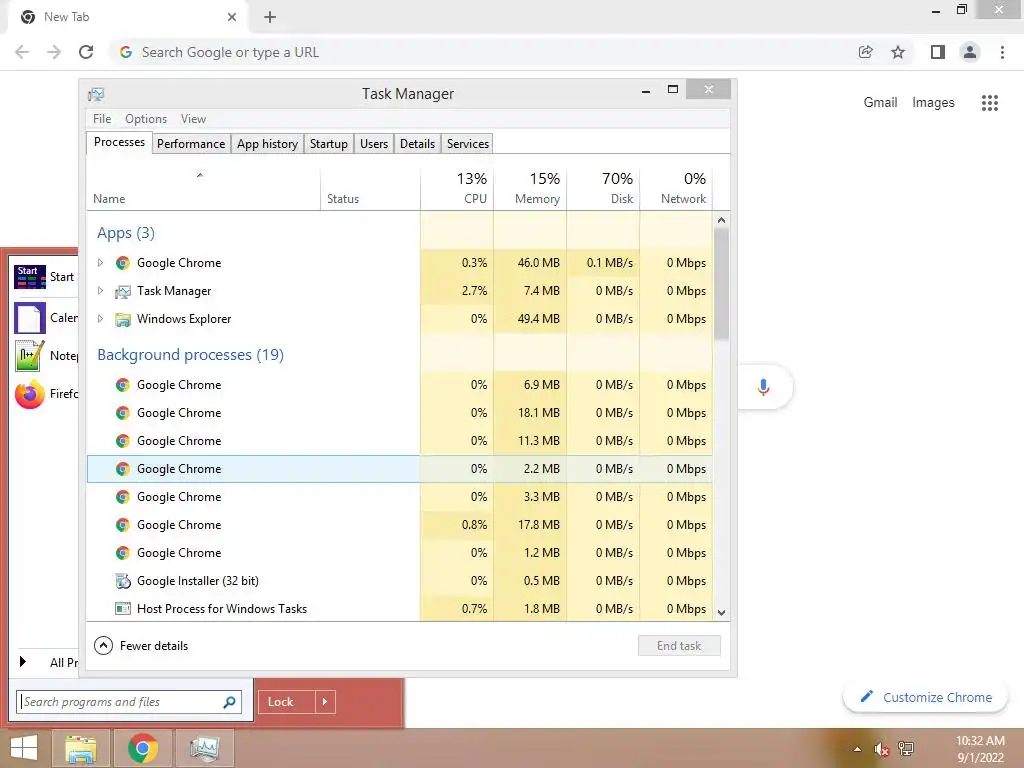The width and height of the screenshot is (1024, 768).
Task: Bookmark this tab with the star icon
Action: (x=898, y=52)
